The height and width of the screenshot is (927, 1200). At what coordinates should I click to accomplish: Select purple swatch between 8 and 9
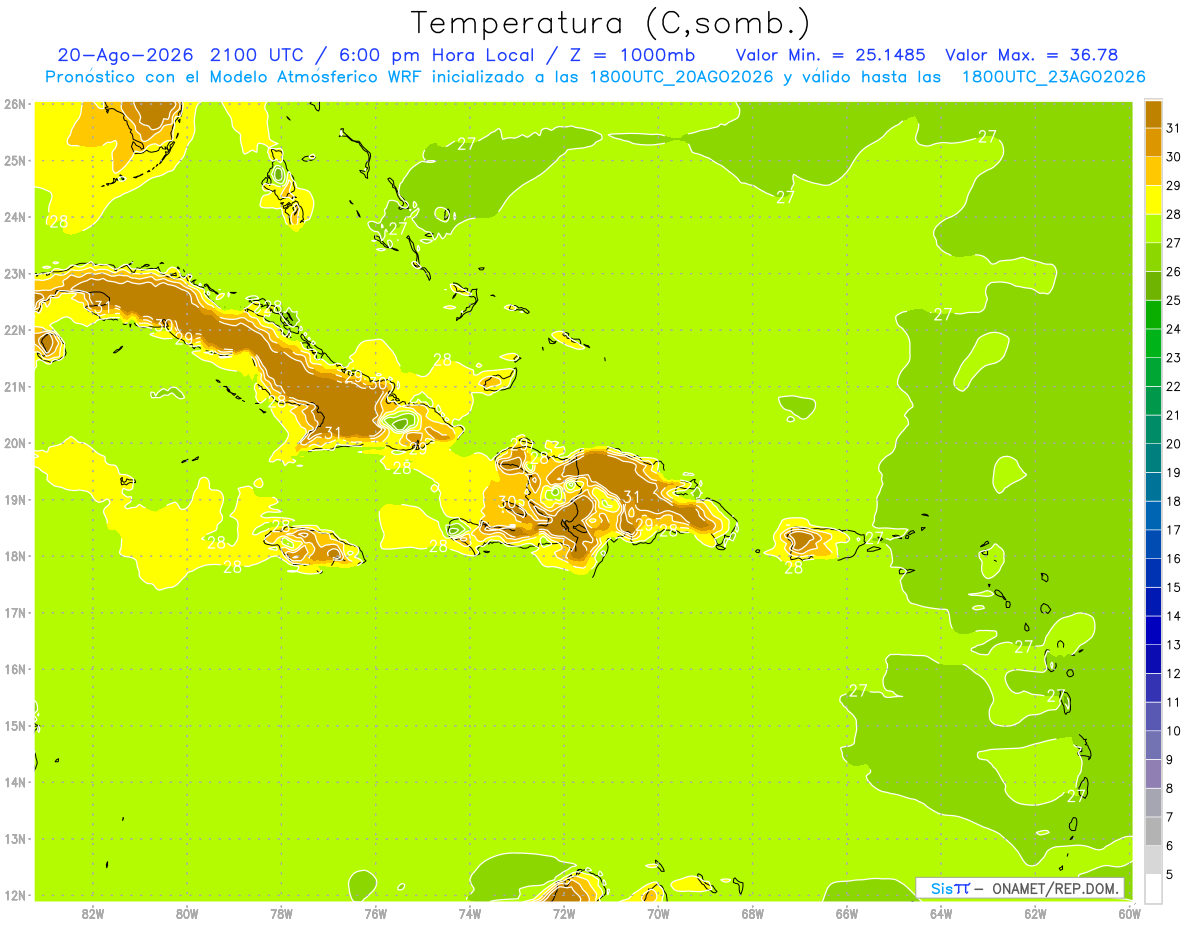coord(1153,774)
